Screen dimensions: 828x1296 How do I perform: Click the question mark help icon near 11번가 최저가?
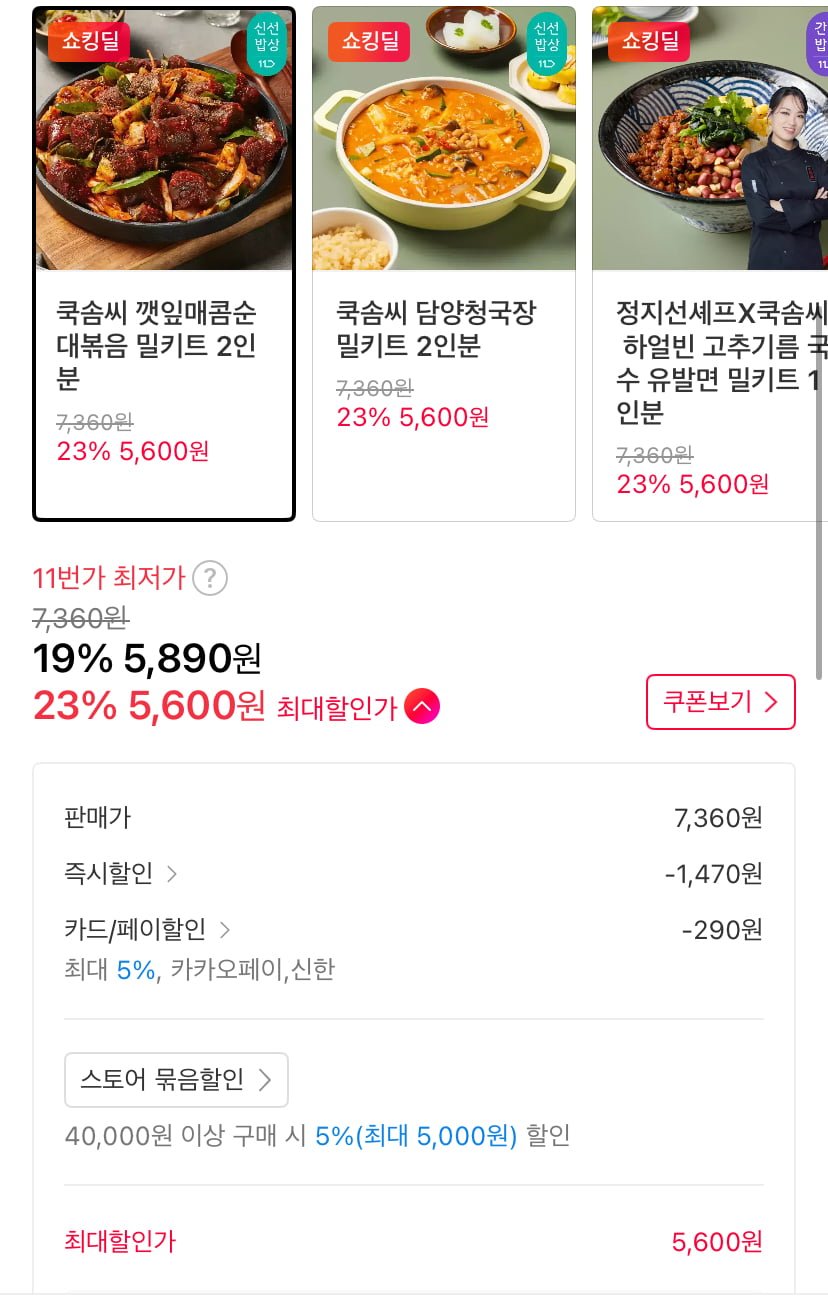tap(210, 578)
